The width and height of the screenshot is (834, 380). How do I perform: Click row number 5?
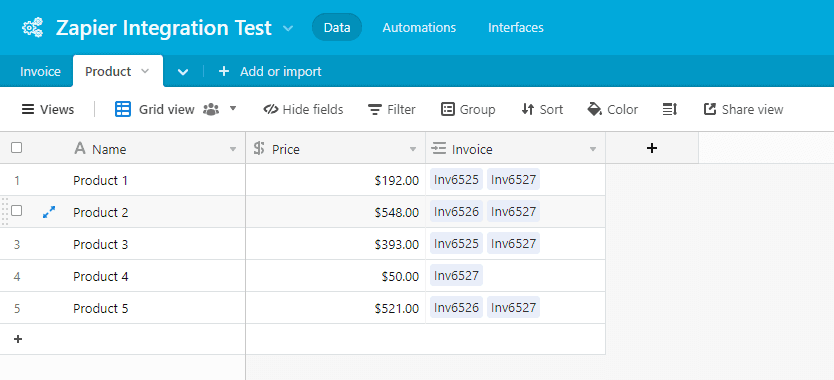[17, 309]
